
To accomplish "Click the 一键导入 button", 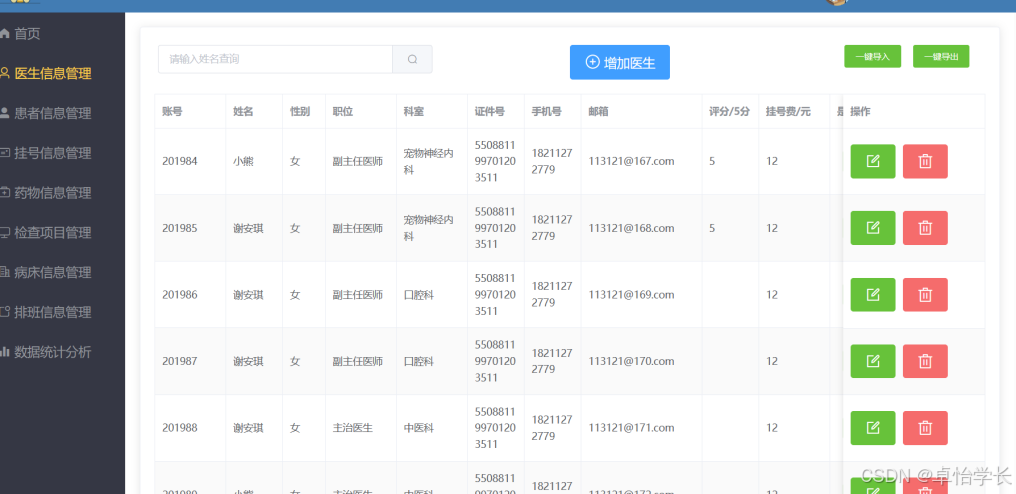I will tap(872, 56).
